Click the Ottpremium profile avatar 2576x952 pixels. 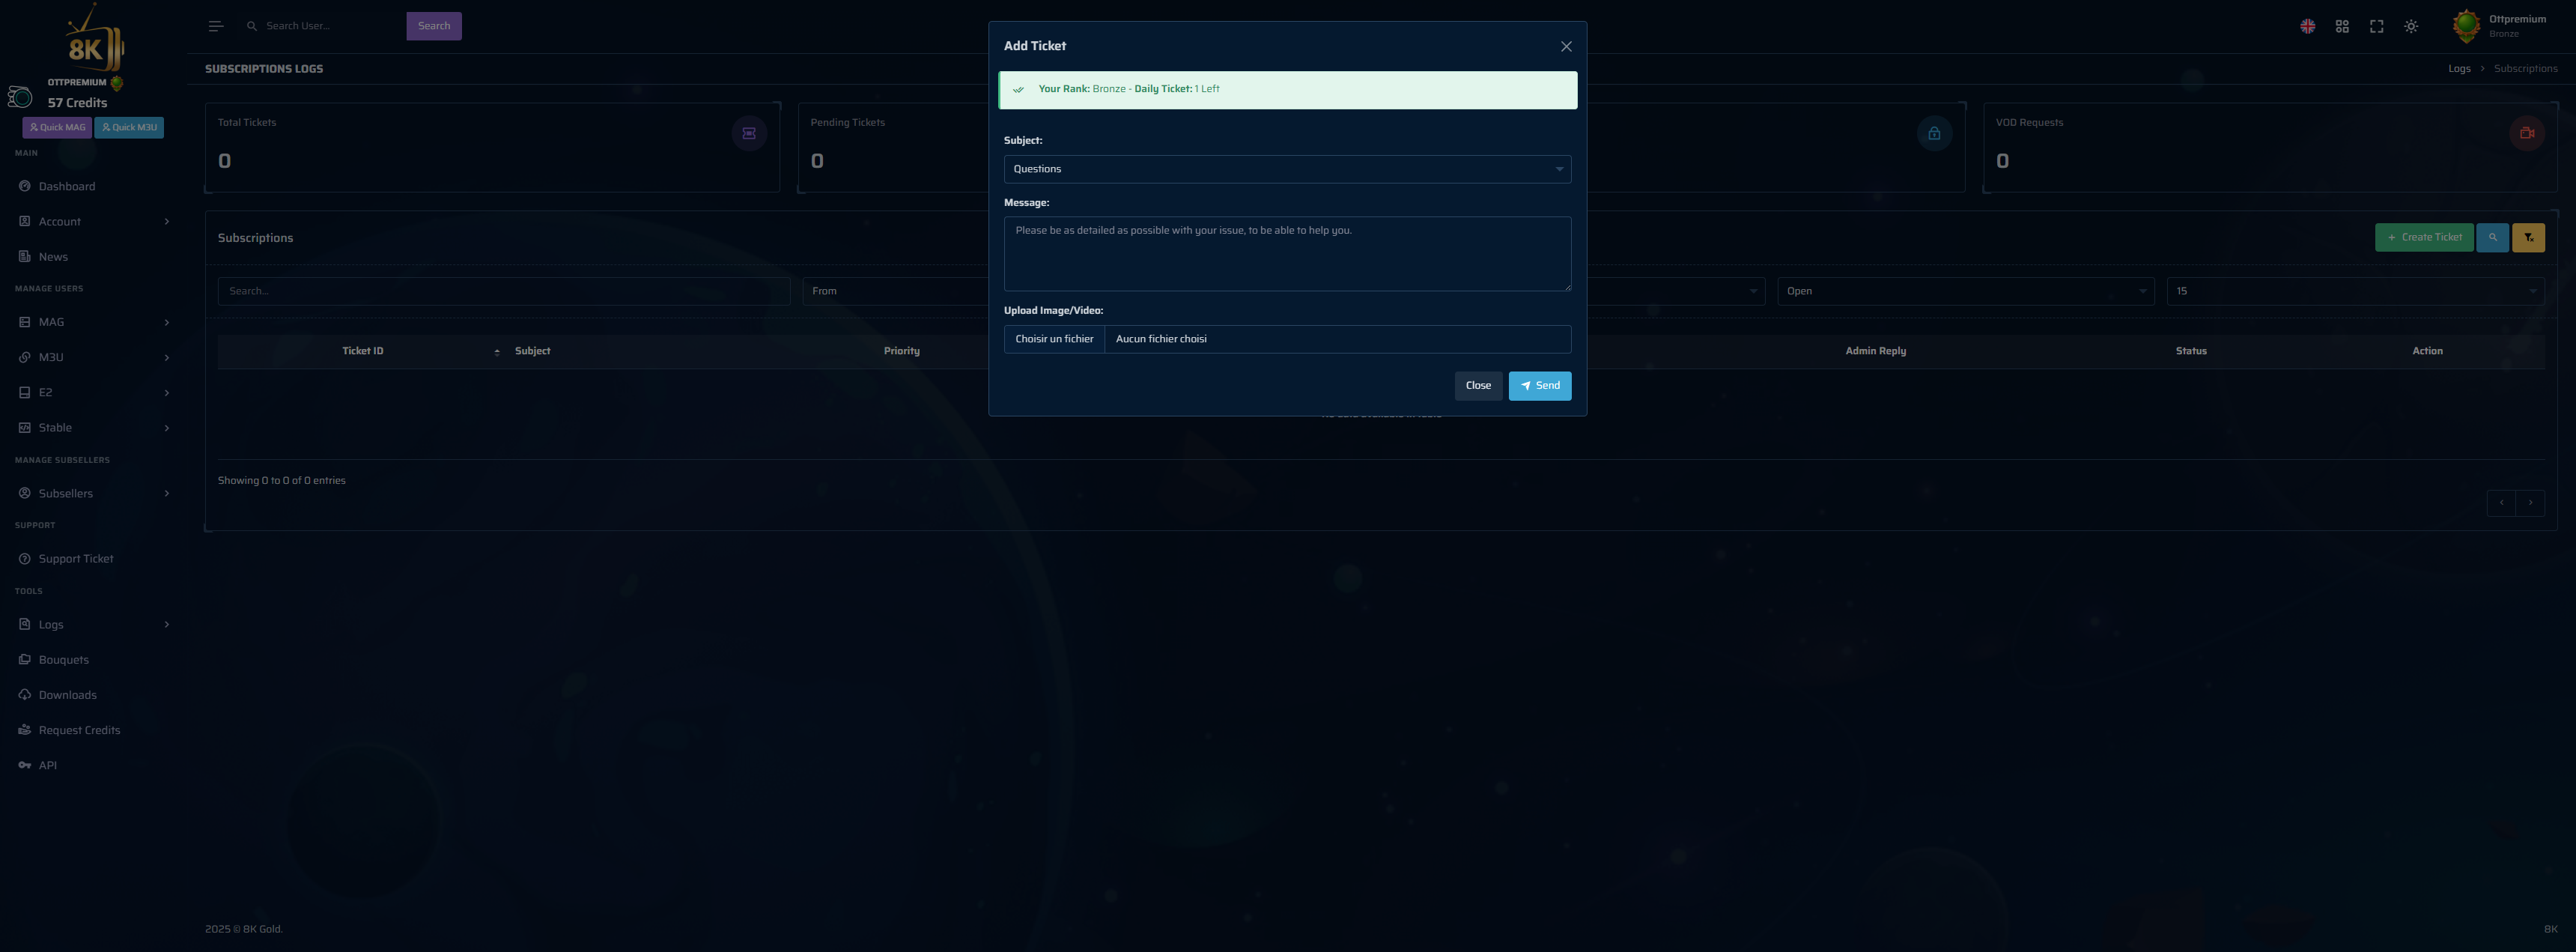(x=2466, y=26)
